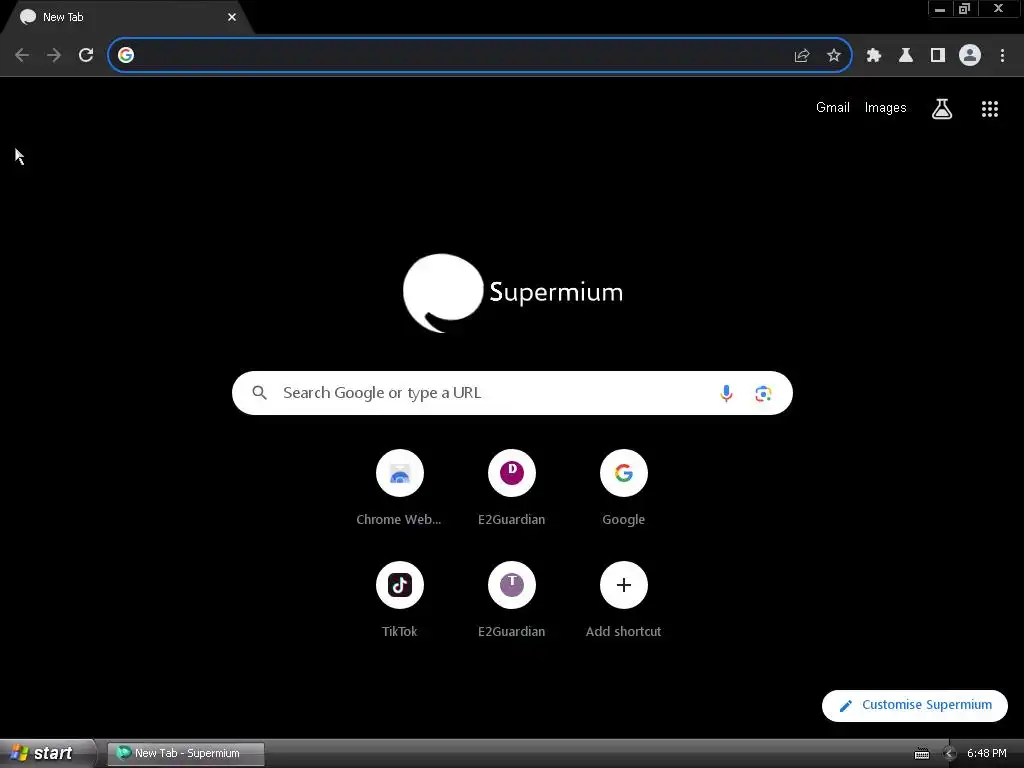Toggle the side panel button
The height and width of the screenshot is (768, 1024).
pyautogui.click(x=938, y=56)
